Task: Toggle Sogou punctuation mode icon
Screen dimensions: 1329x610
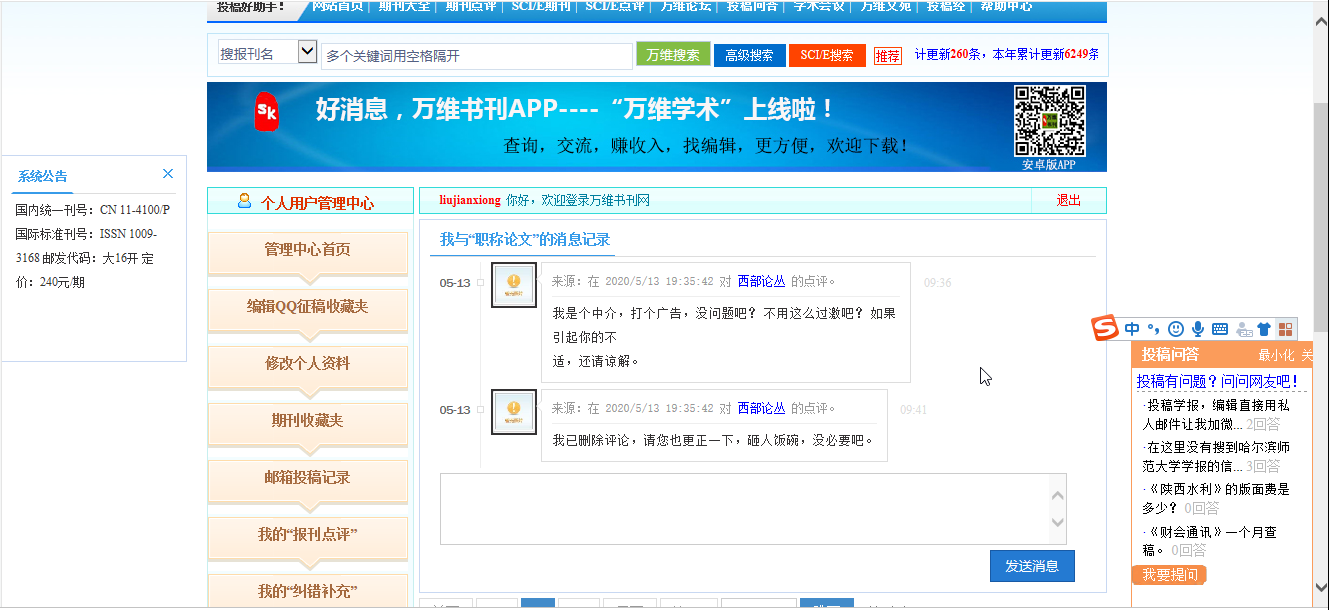Action: [1153, 328]
